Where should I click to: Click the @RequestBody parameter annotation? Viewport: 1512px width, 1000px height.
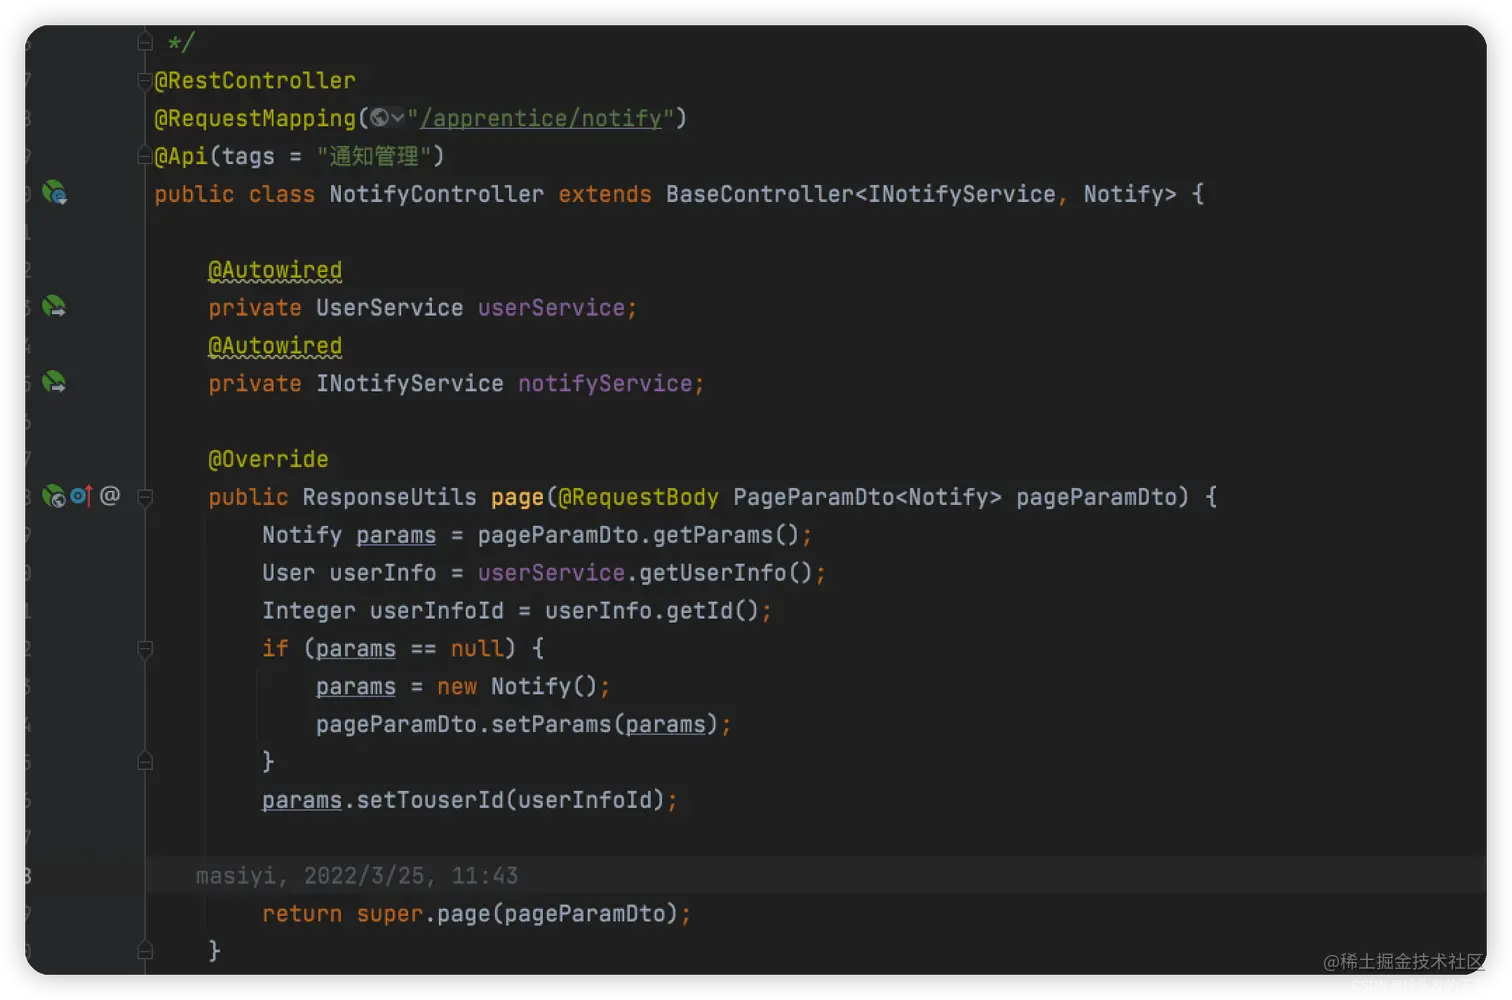[x=638, y=497]
